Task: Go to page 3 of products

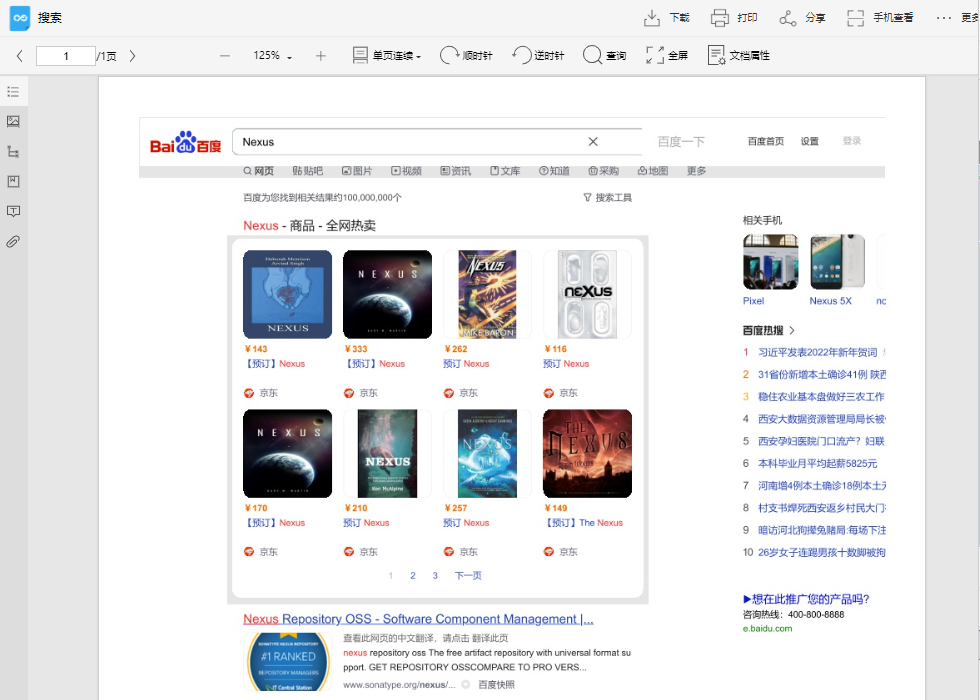Action: tap(435, 576)
